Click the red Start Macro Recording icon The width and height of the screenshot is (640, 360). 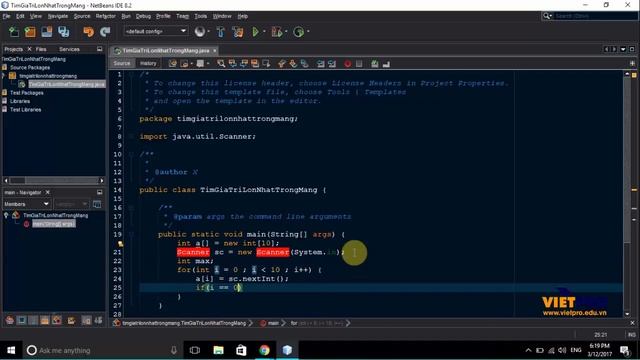347,63
